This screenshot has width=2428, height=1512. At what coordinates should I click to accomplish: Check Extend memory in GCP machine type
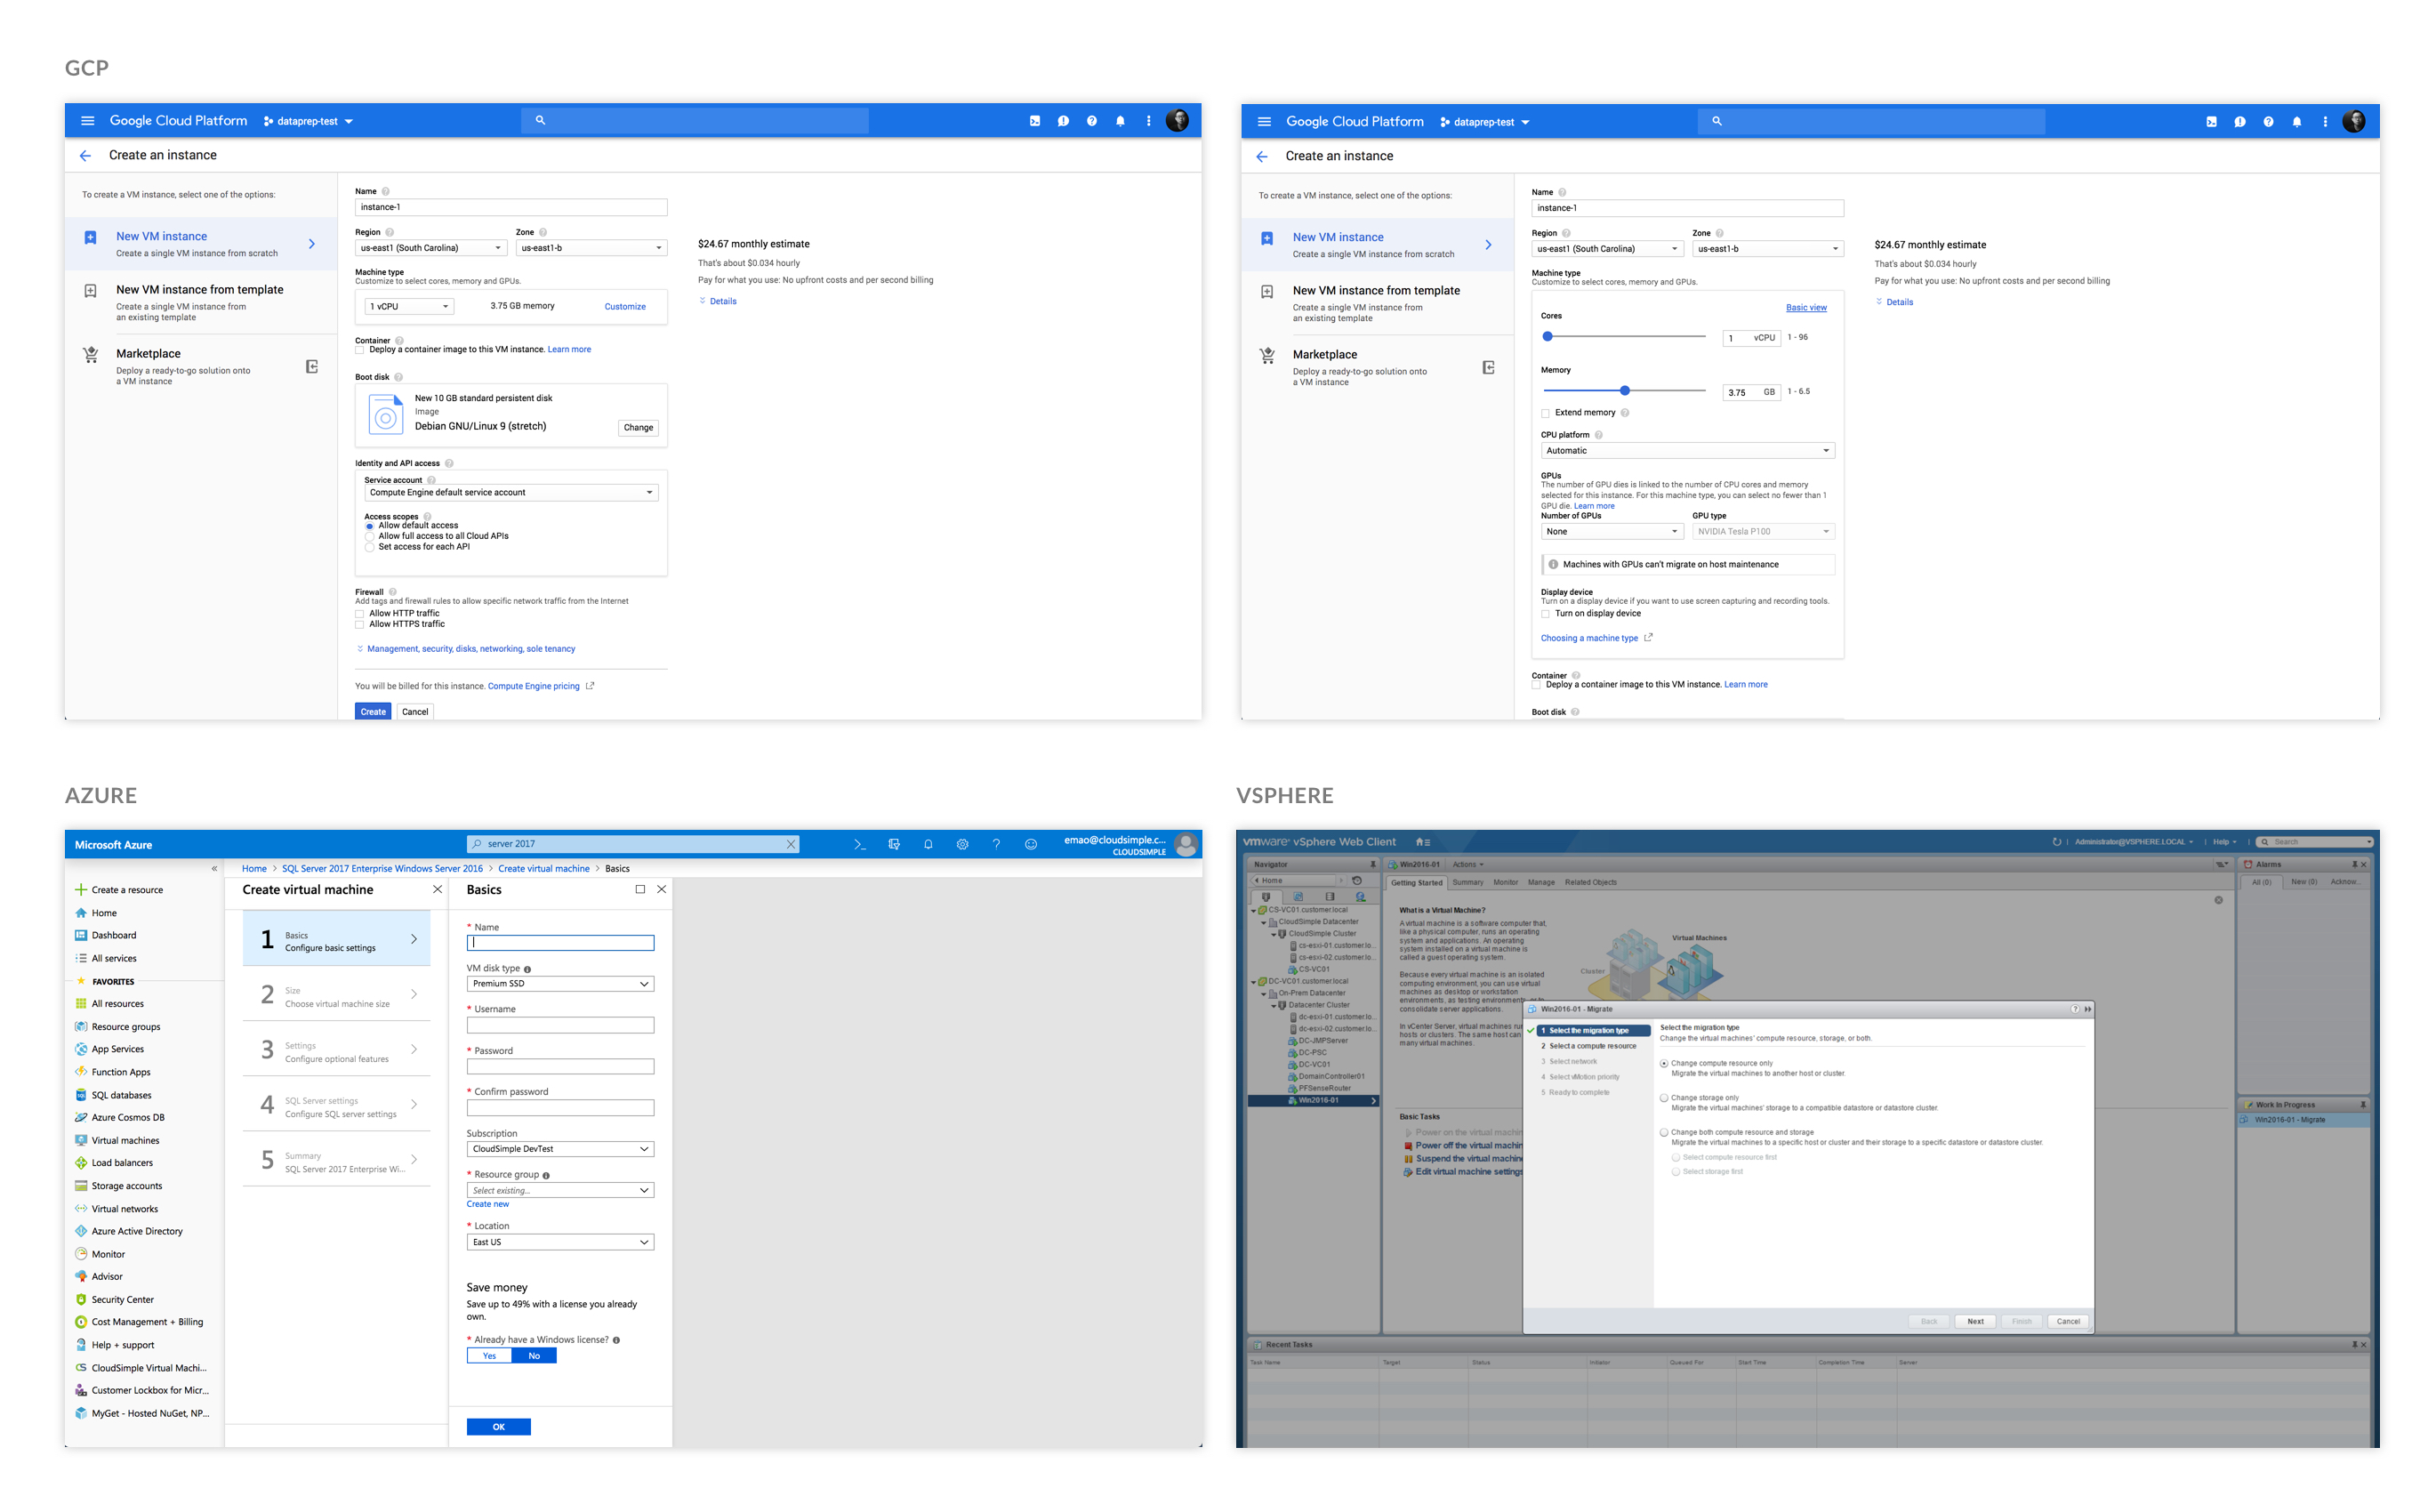point(1546,413)
